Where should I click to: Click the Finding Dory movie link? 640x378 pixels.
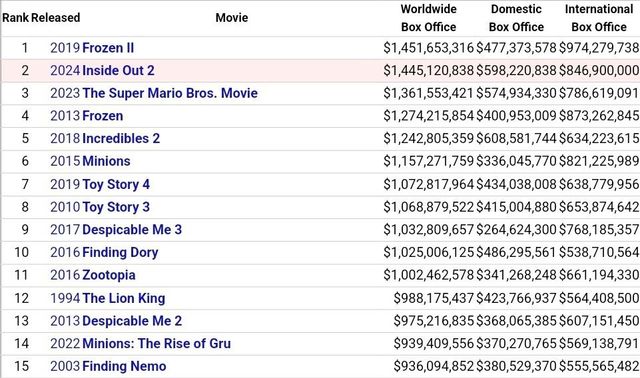120,252
